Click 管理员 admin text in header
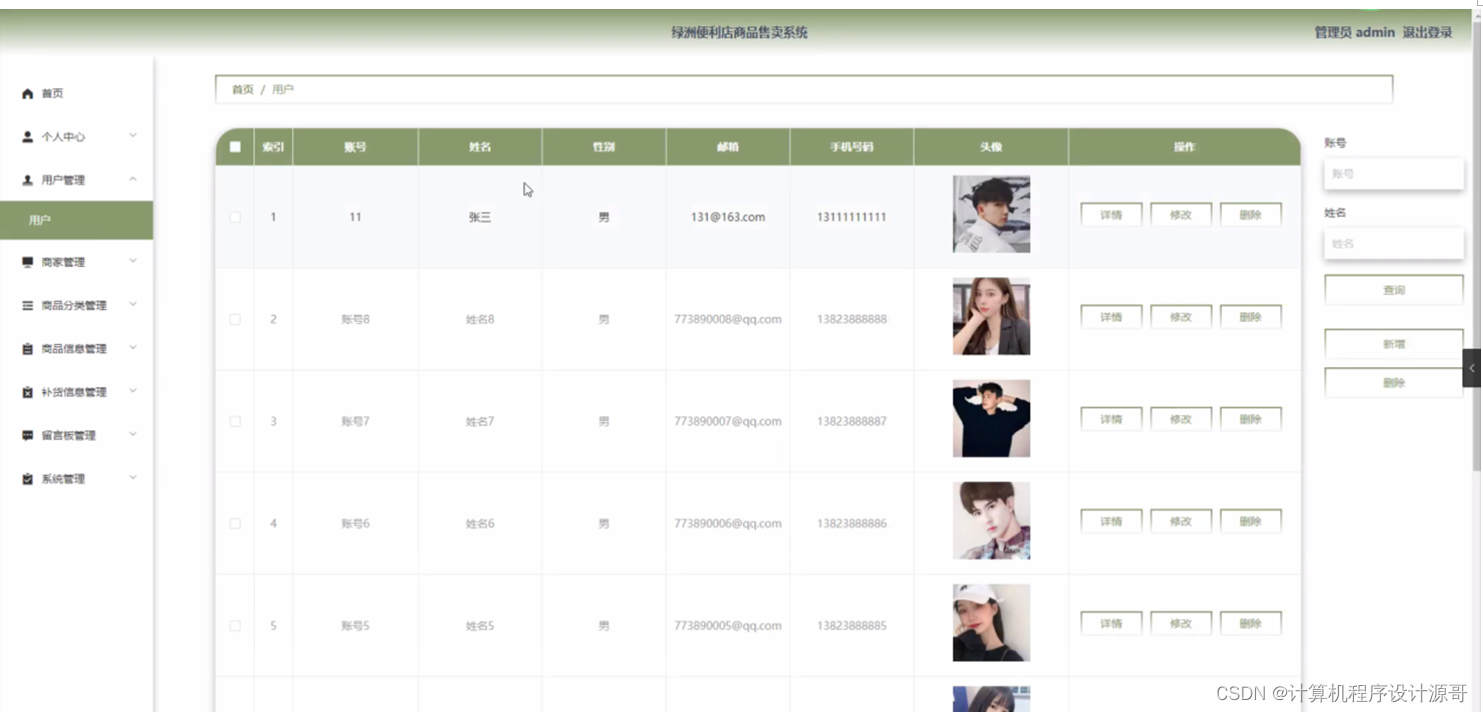 [1354, 32]
